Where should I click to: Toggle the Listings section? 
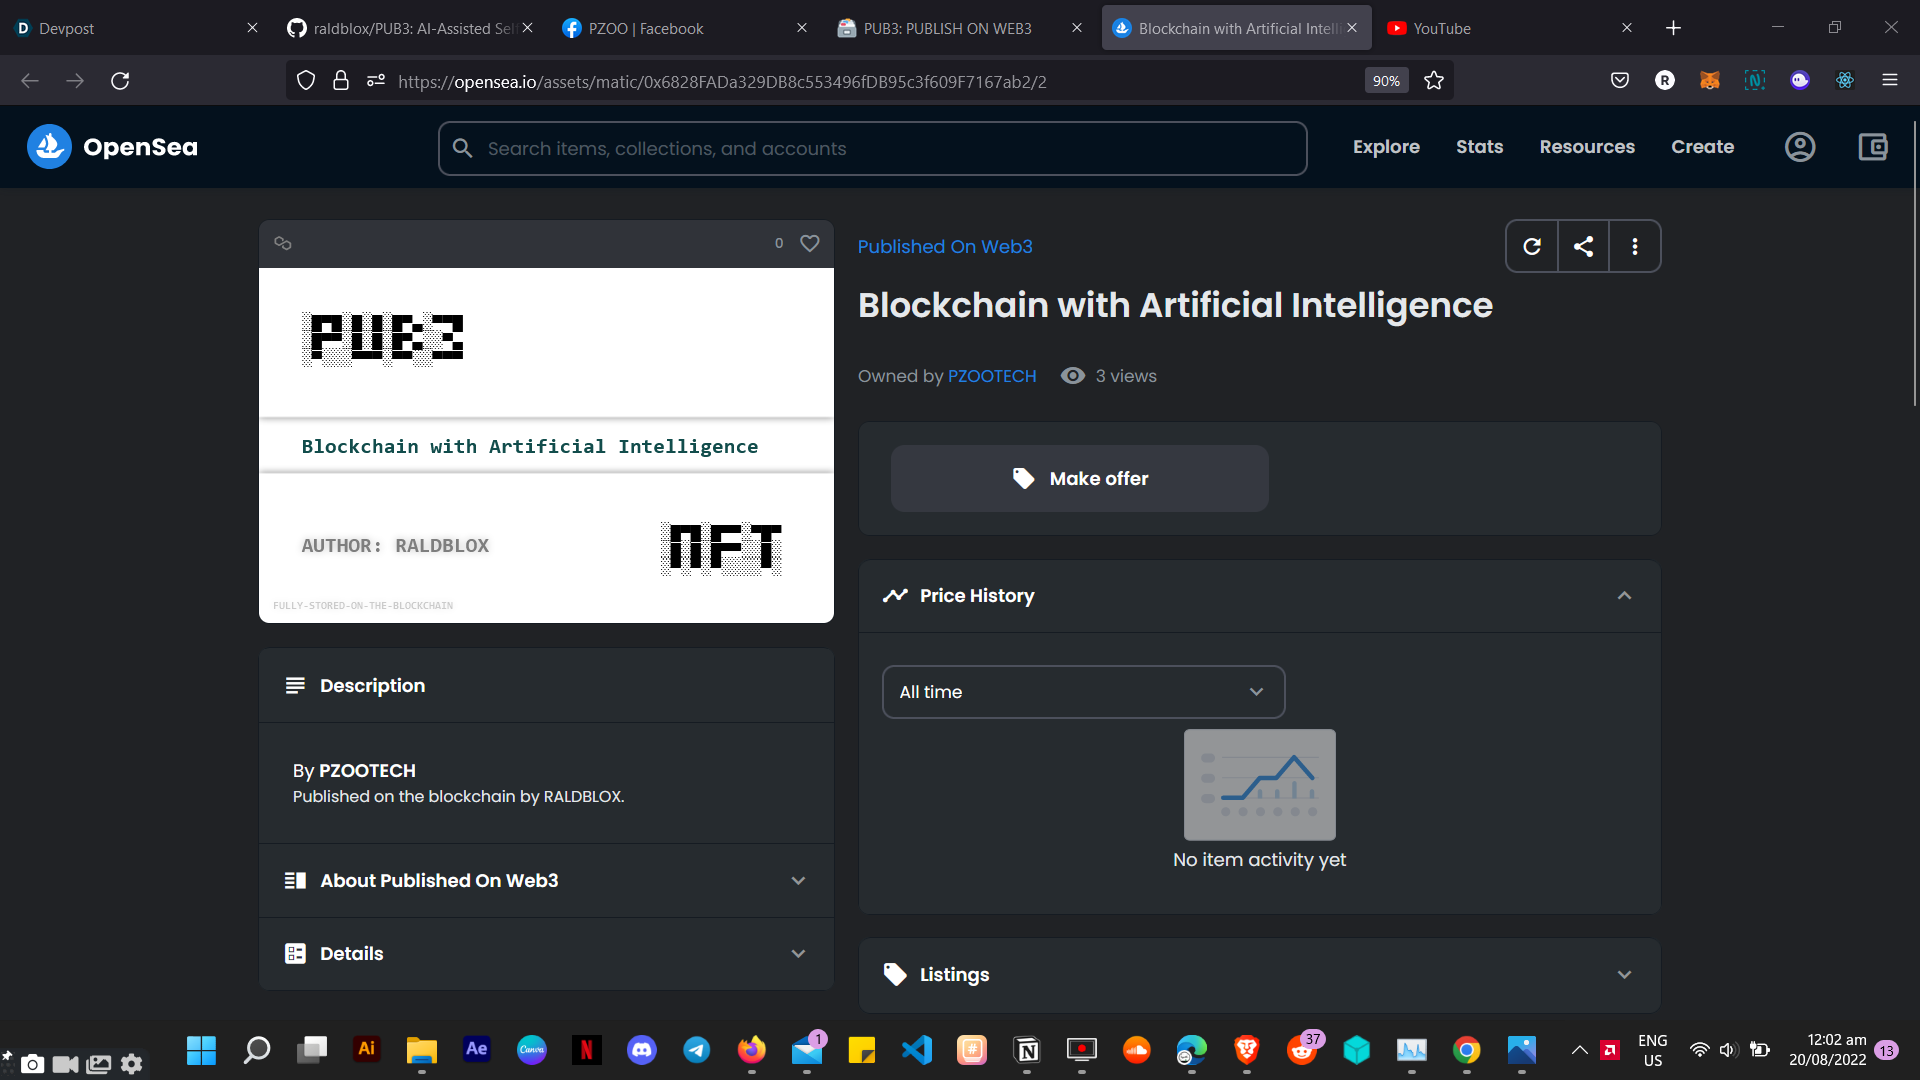(x=1259, y=975)
